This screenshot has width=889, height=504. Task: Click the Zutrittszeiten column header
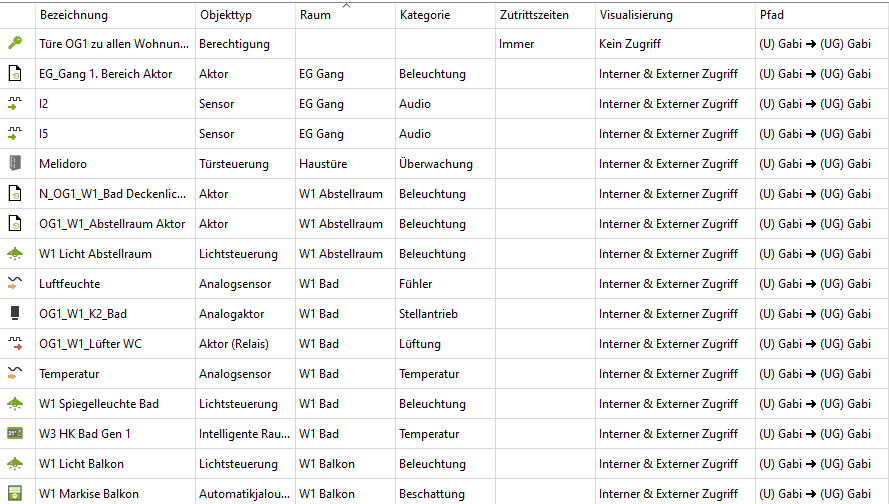(533, 15)
